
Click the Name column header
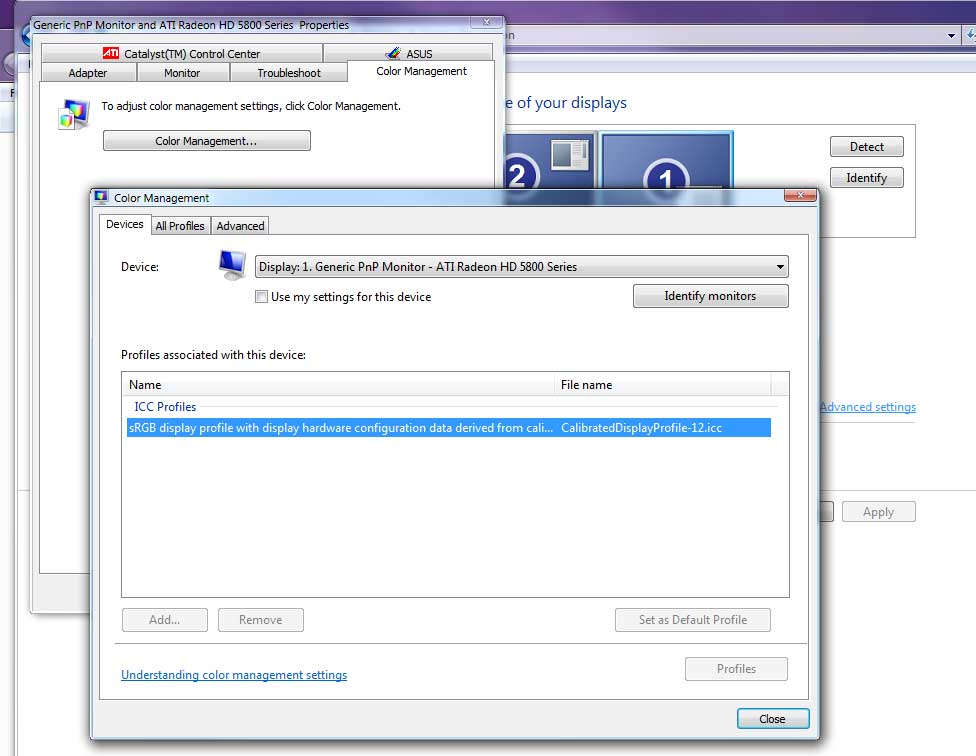pos(339,385)
